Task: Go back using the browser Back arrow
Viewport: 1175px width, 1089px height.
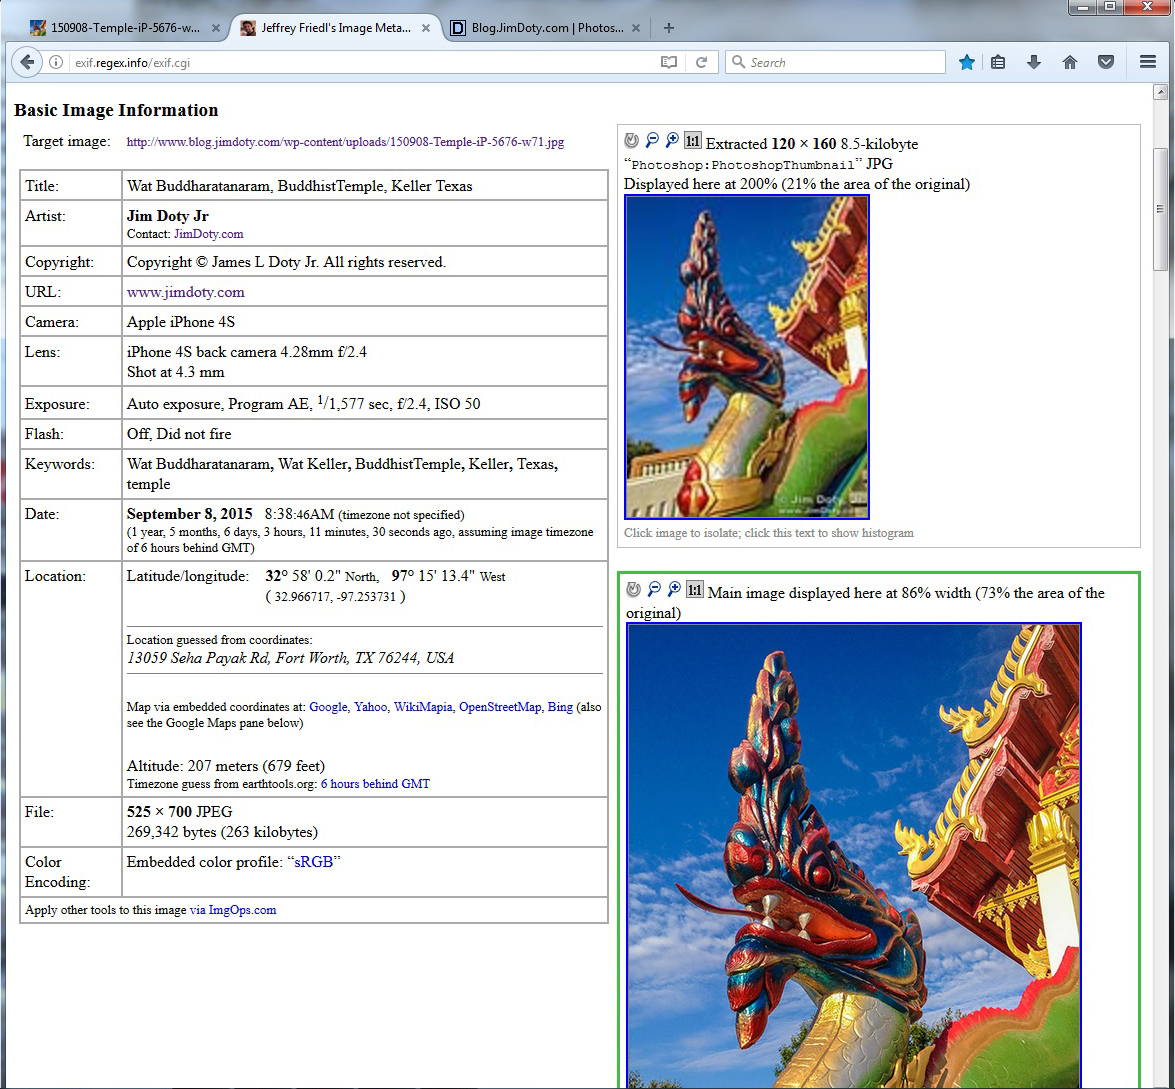Action: [x=27, y=62]
